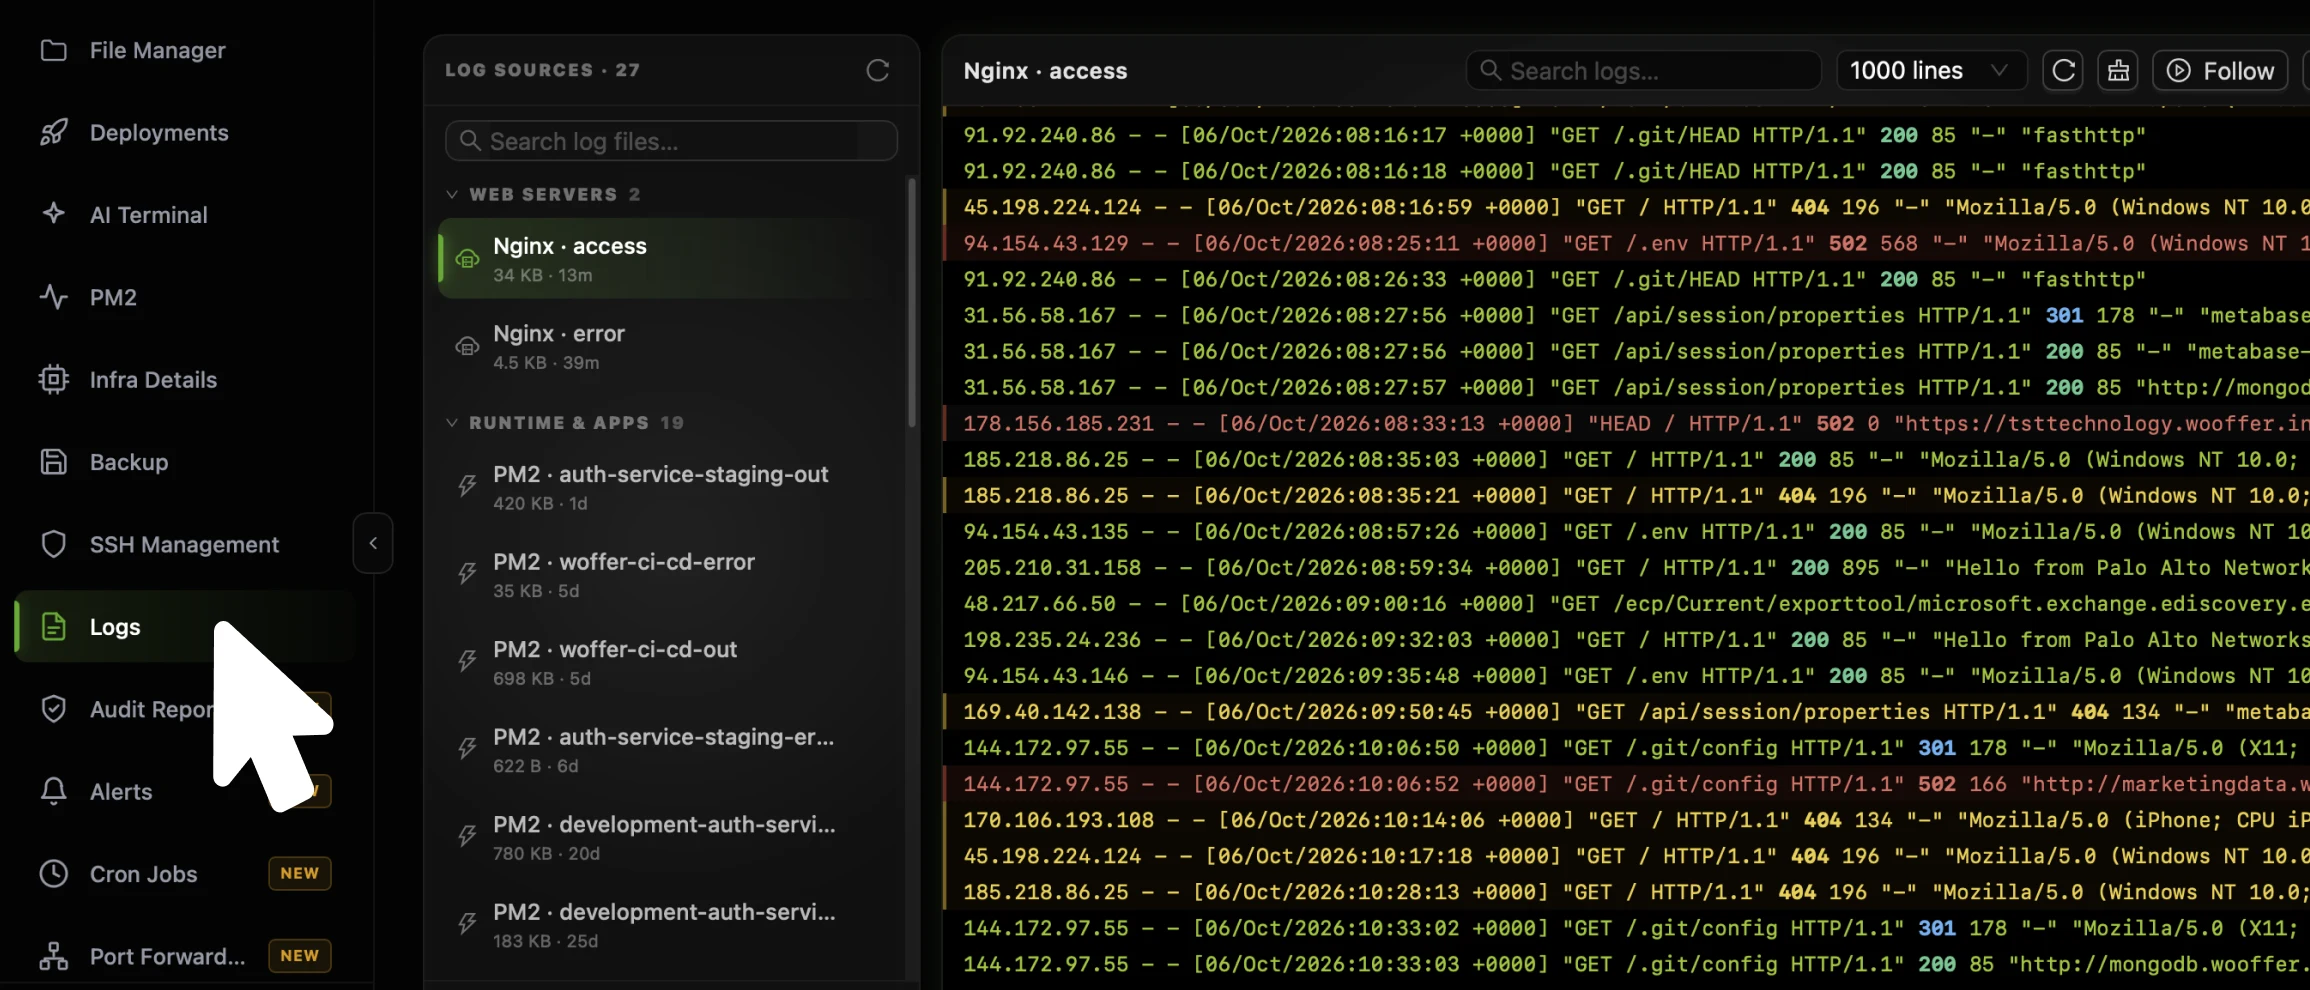Click lightning icon beside auth-service-staging-out
This screenshot has height=990, width=2310.
click(467, 486)
